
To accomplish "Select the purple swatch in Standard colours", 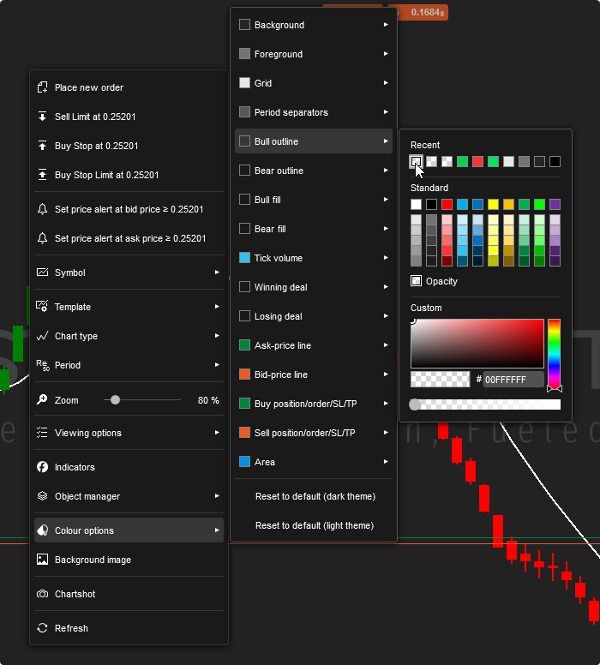I will 555,204.
